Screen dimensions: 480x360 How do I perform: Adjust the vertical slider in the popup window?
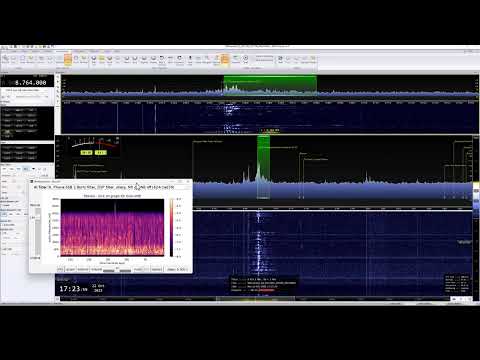click(38, 232)
